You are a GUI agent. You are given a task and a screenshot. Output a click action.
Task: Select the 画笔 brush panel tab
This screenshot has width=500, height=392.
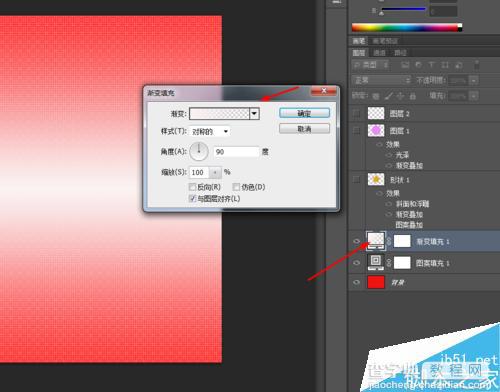tap(359, 41)
